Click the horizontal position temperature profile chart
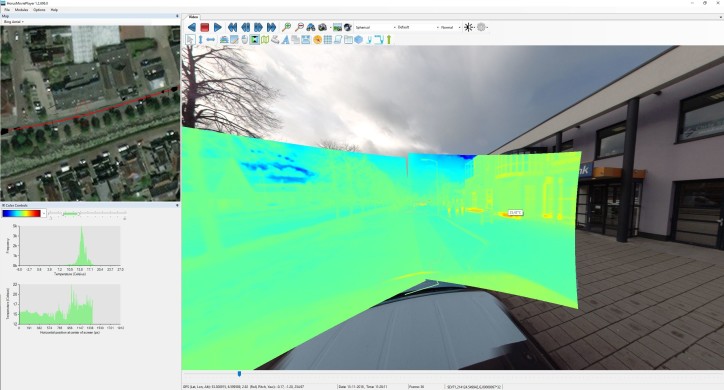Image resolution: width=724 pixels, height=390 pixels. click(70, 304)
